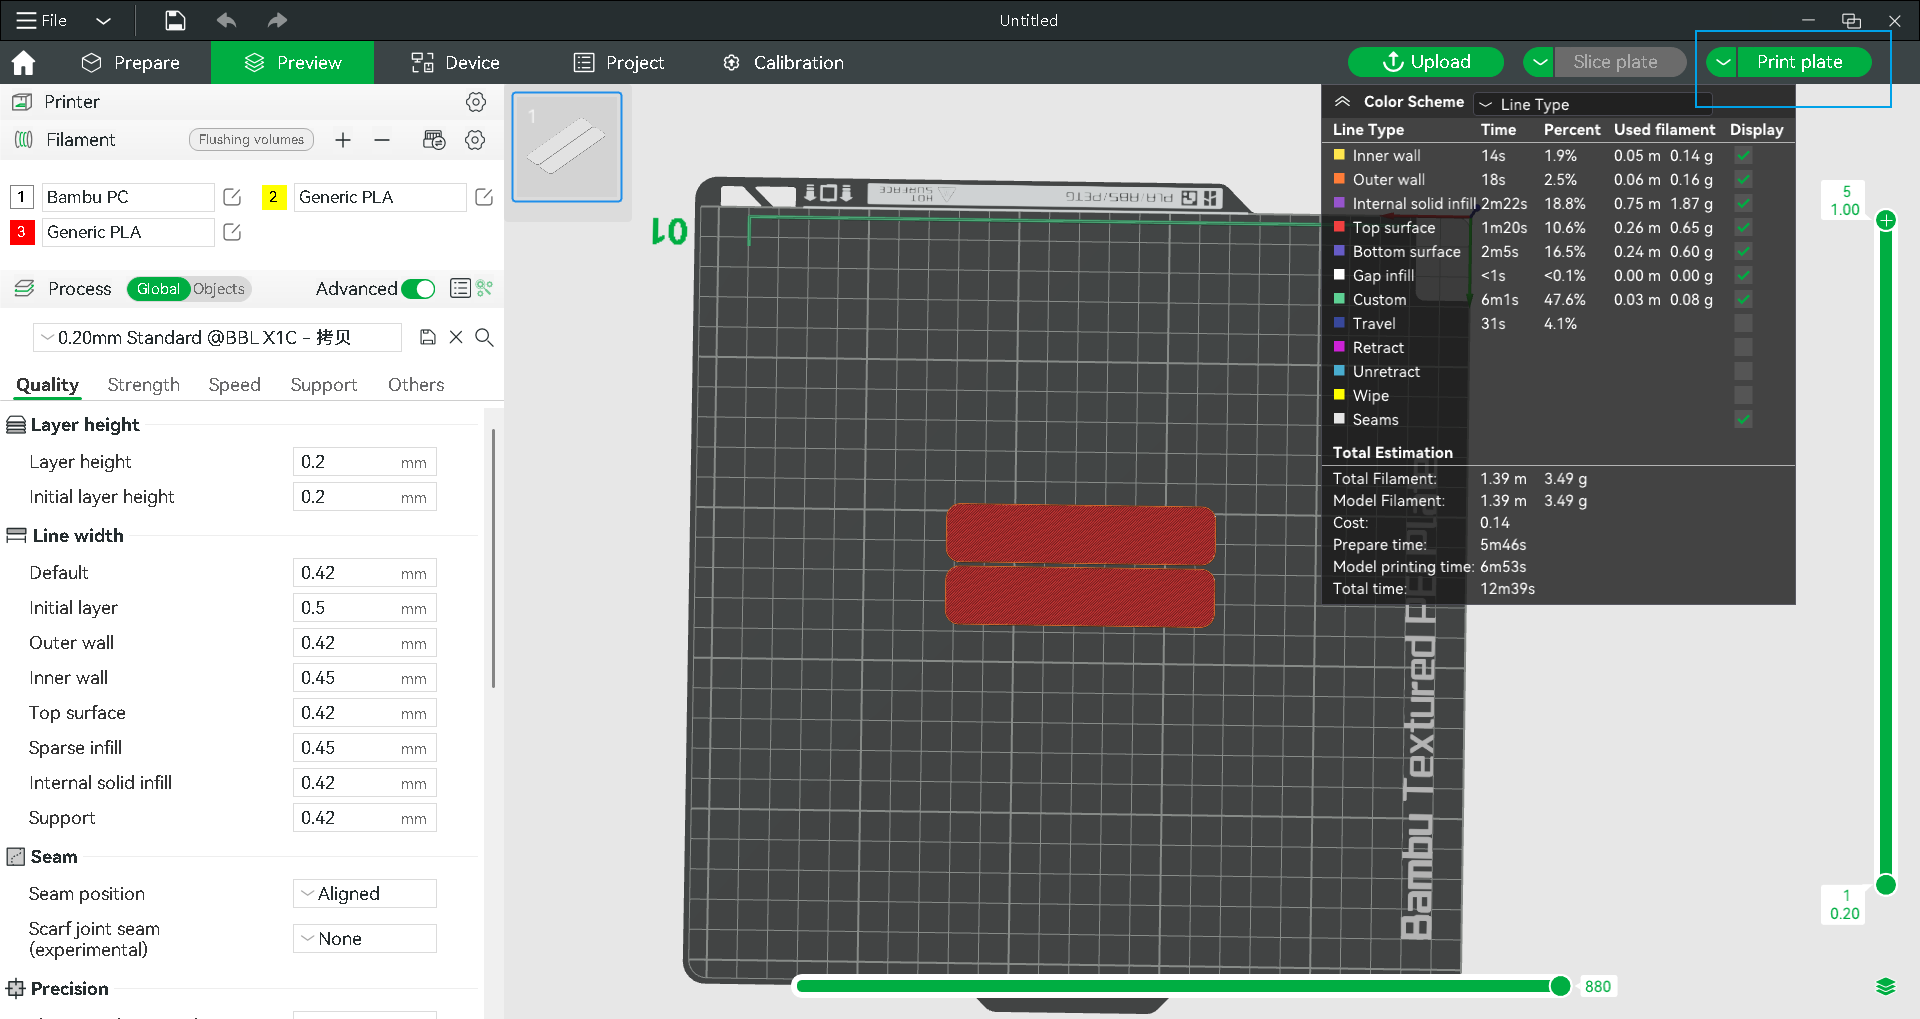The width and height of the screenshot is (1920, 1019).
Task: Click the Layer height input field
Action: pyautogui.click(x=365, y=462)
